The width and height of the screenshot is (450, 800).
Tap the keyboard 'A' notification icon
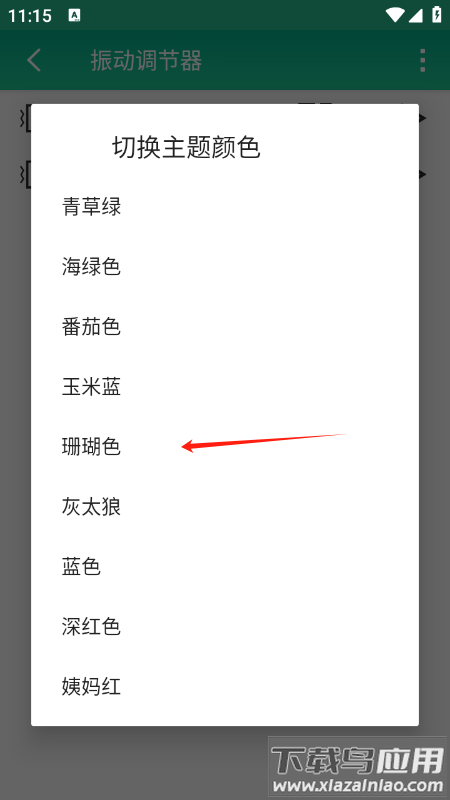74,15
